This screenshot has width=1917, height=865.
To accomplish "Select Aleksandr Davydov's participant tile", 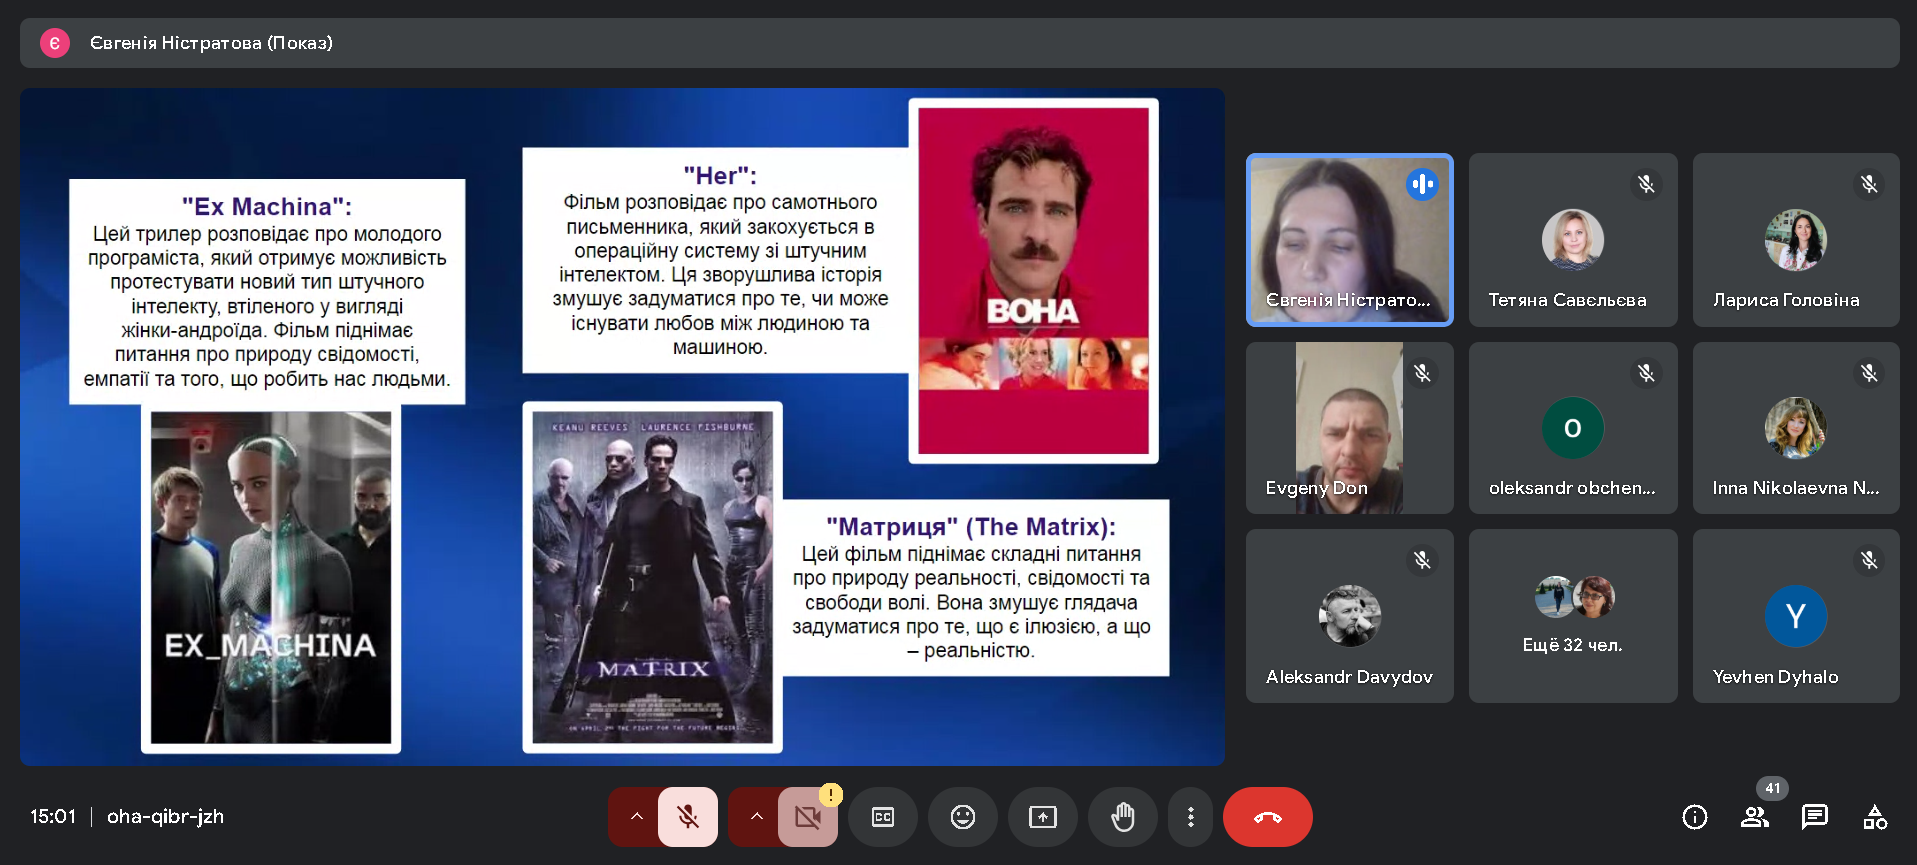I will [x=1350, y=616].
